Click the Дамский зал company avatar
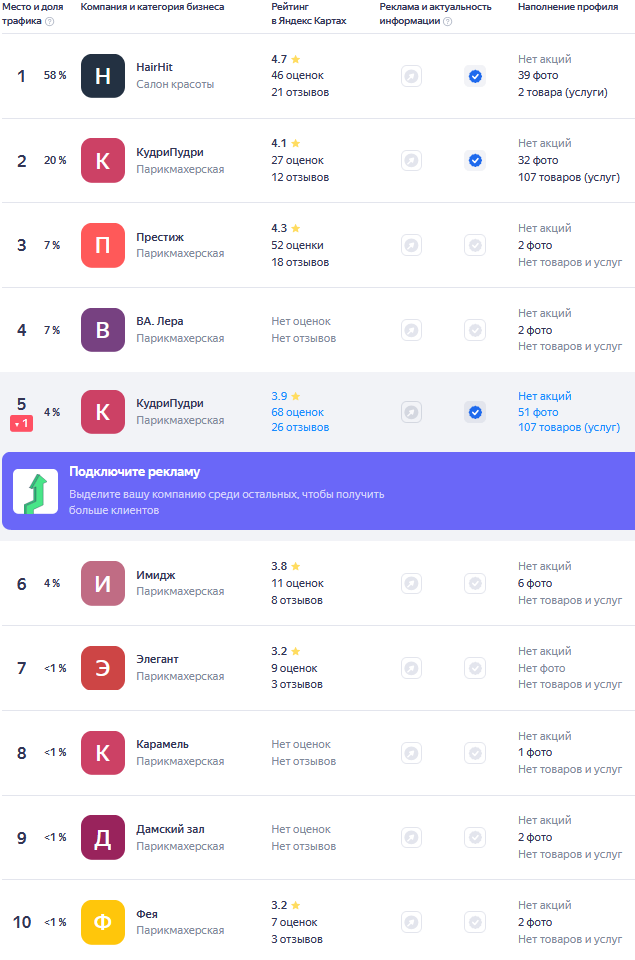The image size is (635, 960). pyautogui.click(x=103, y=837)
